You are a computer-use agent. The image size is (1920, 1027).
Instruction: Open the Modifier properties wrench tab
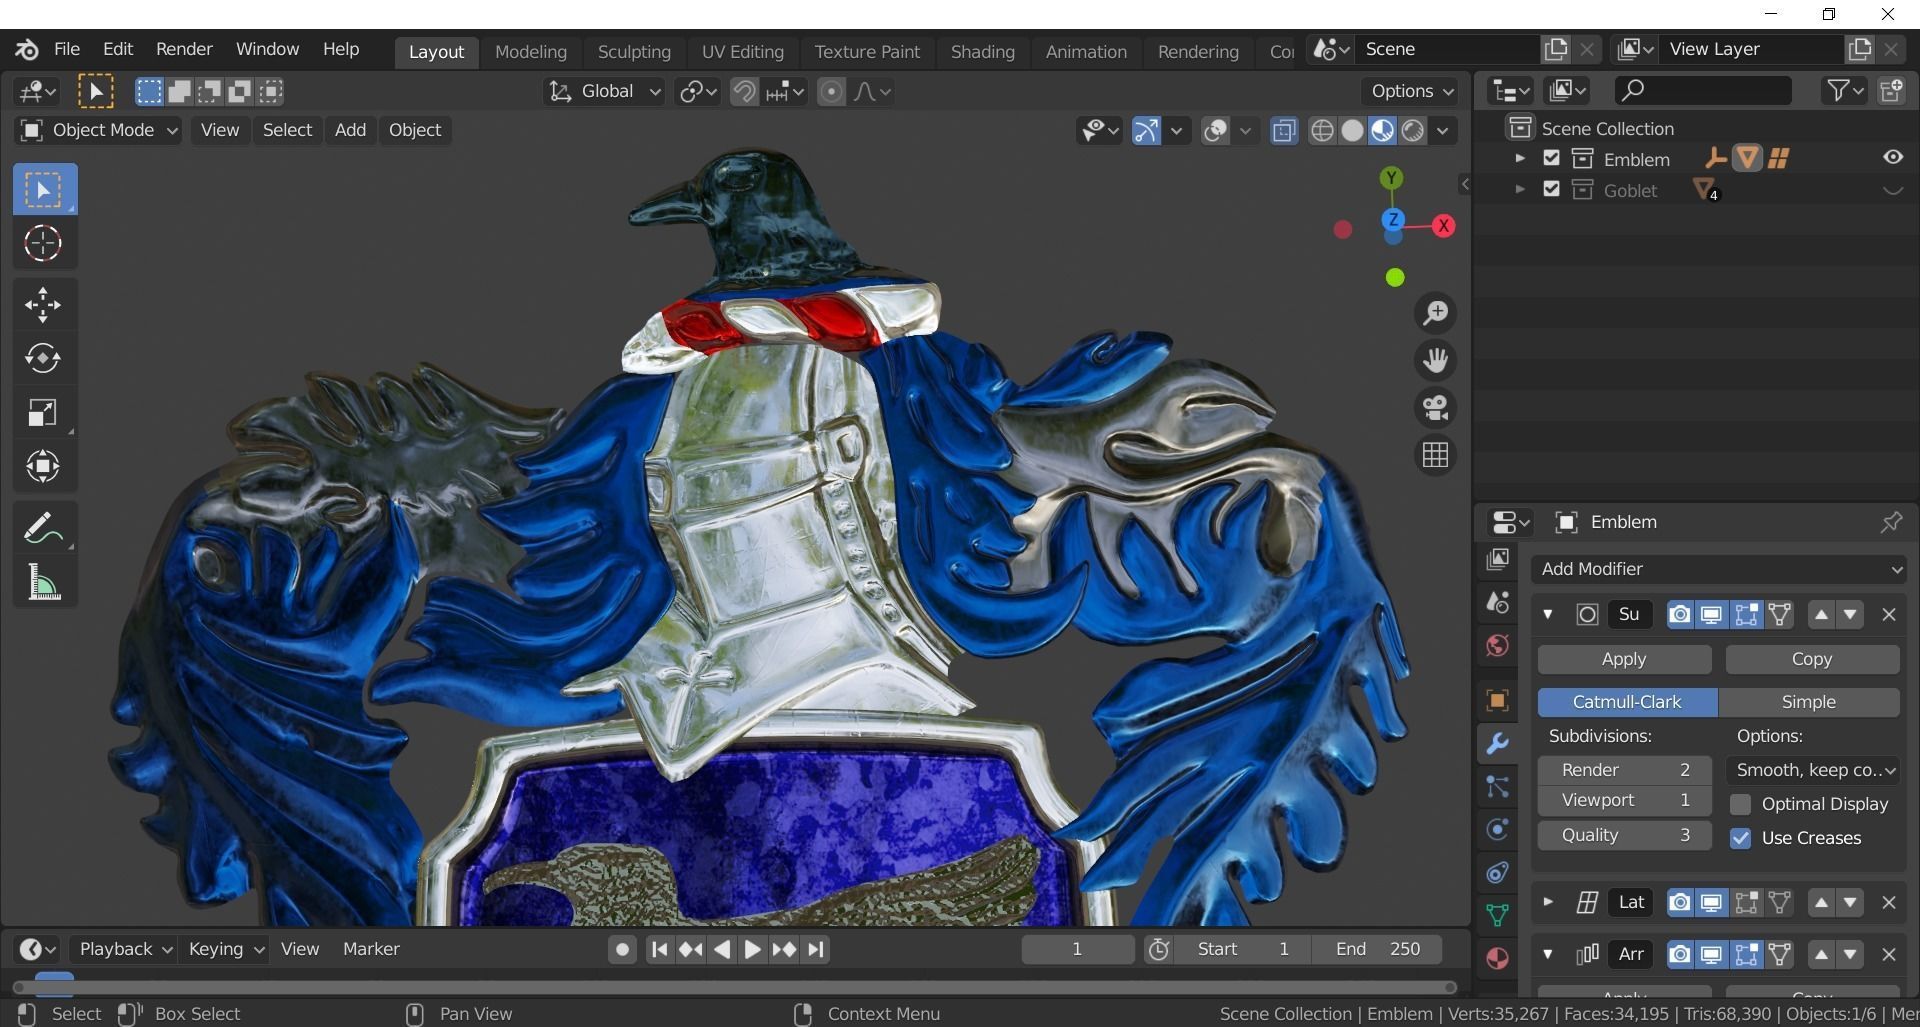pyautogui.click(x=1497, y=743)
